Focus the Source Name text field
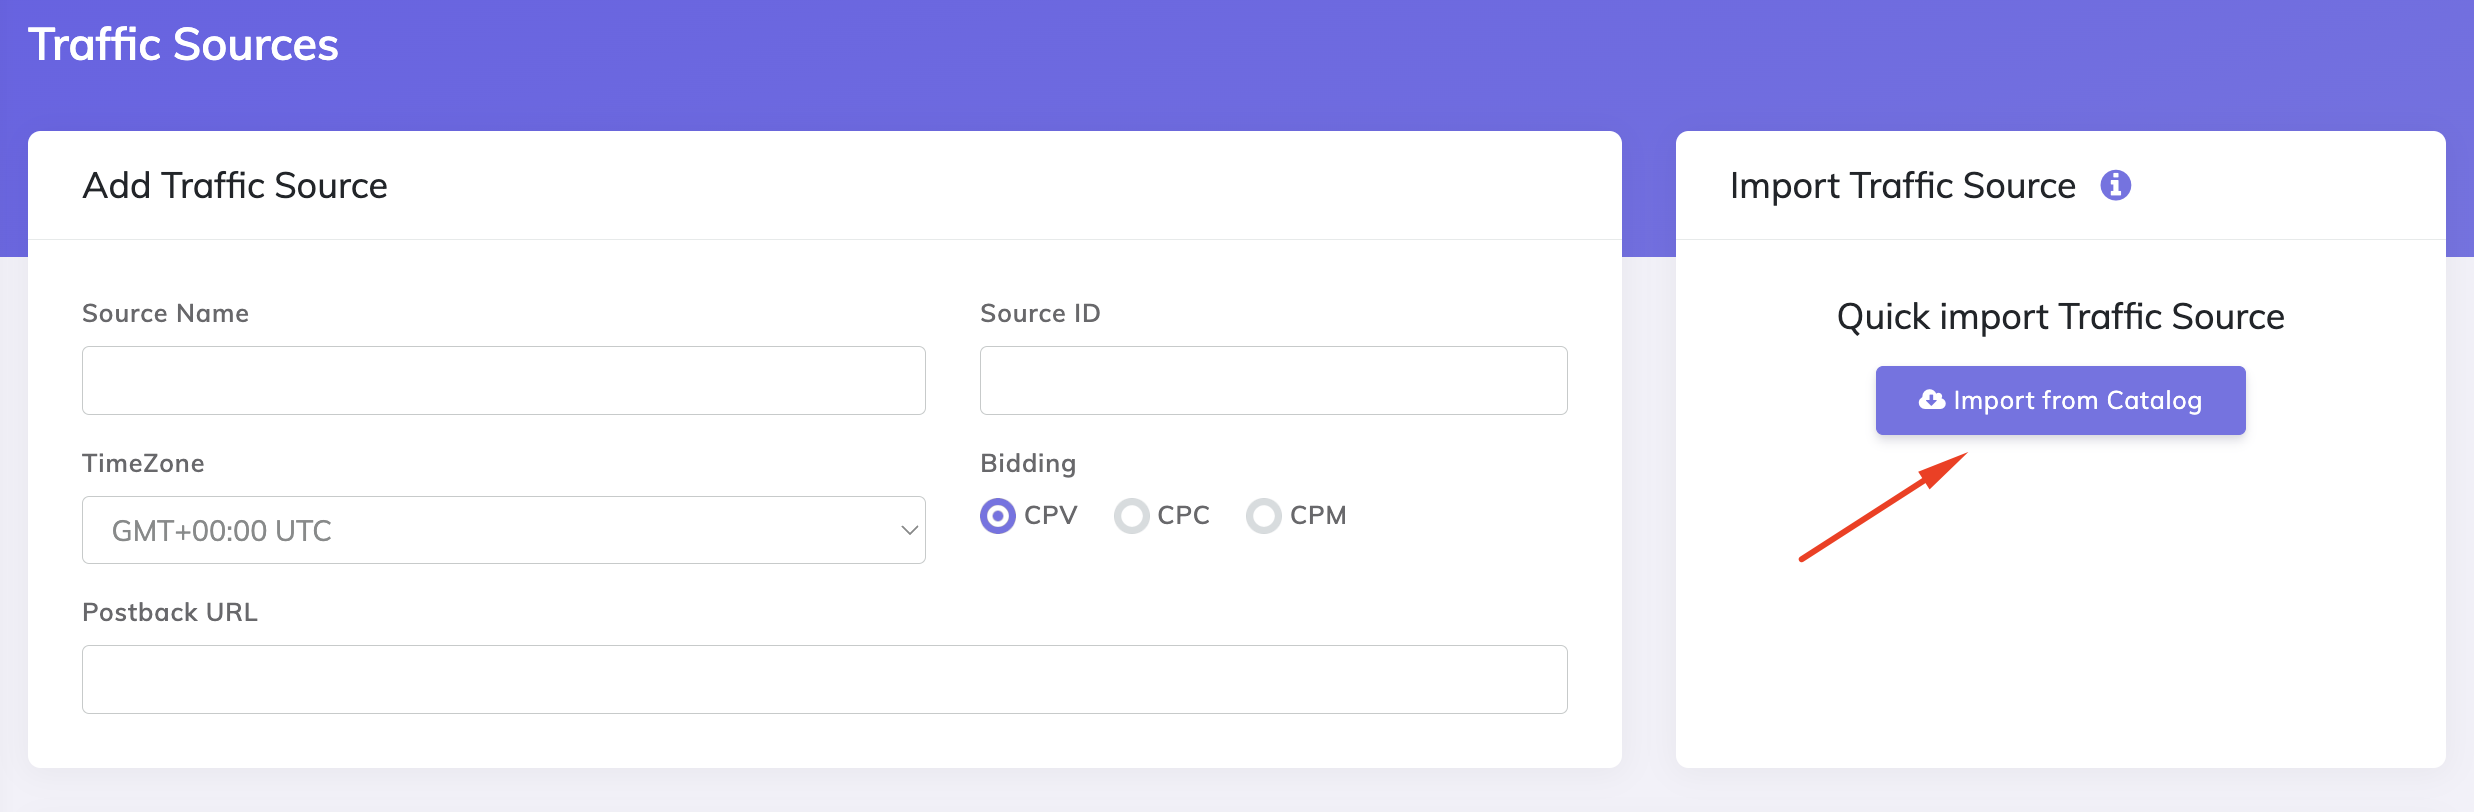The image size is (2474, 812). (x=503, y=380)
